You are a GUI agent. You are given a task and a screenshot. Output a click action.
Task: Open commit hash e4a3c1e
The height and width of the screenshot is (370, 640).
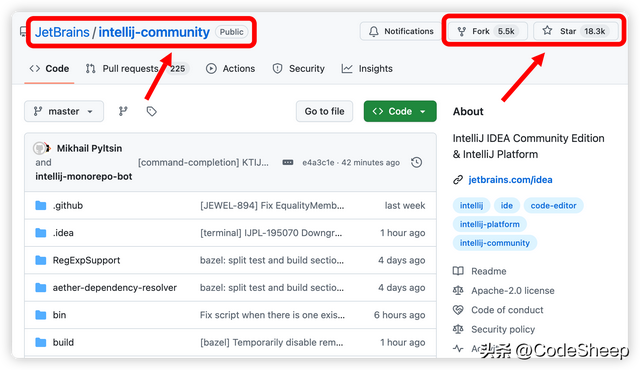click(318, 163)
